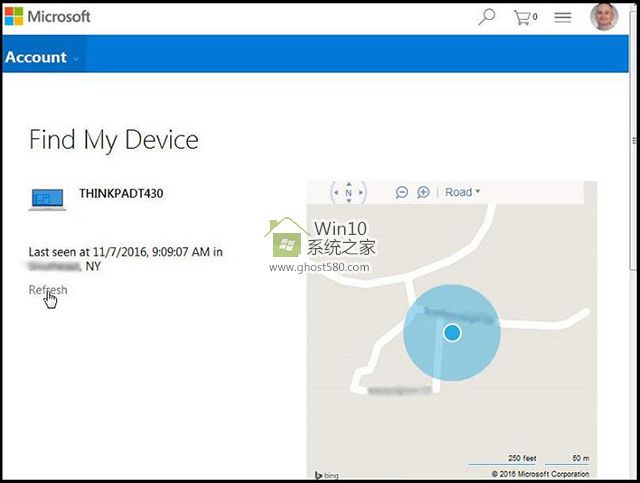Click the Microsoft logo
Viewport: 640px width, 483px height.
[47, 16]
